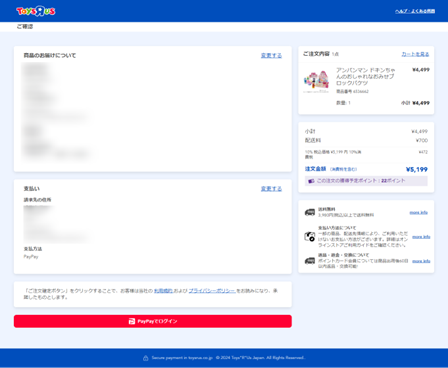
Task: Open the 利用規約 terms of use link
Action: pos(163,291)
